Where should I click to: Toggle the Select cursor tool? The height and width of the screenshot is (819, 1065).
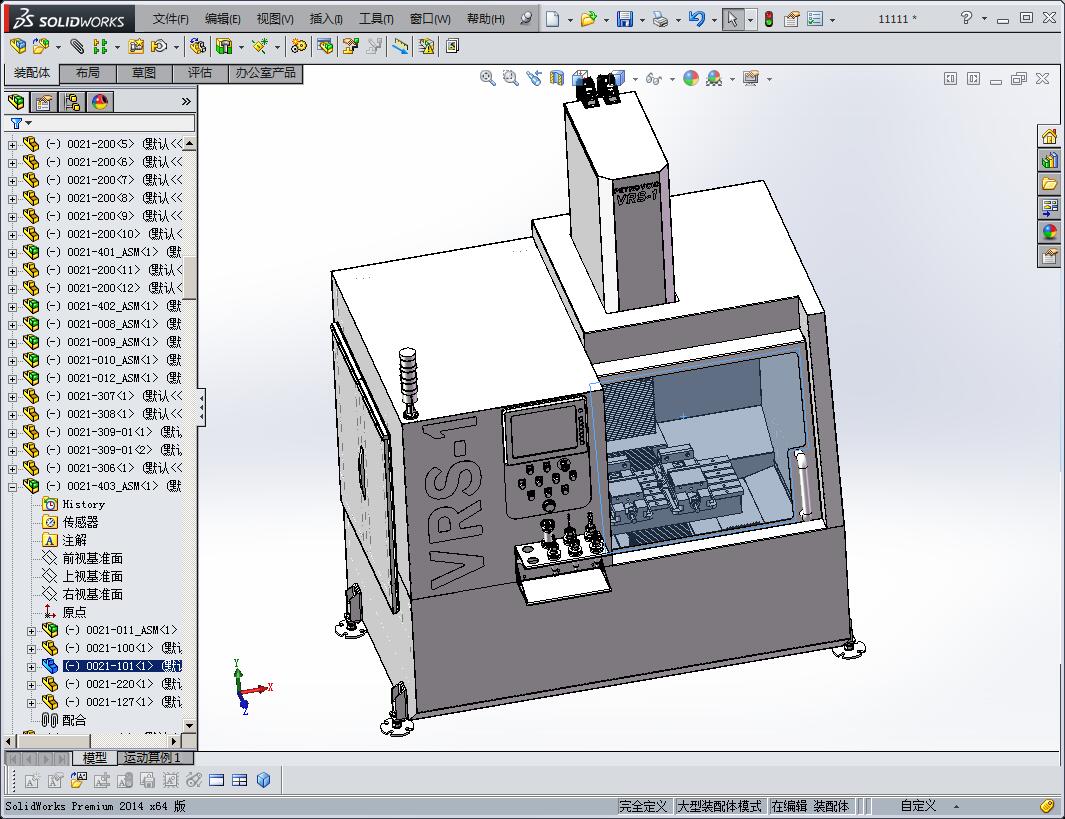[733, 19]
